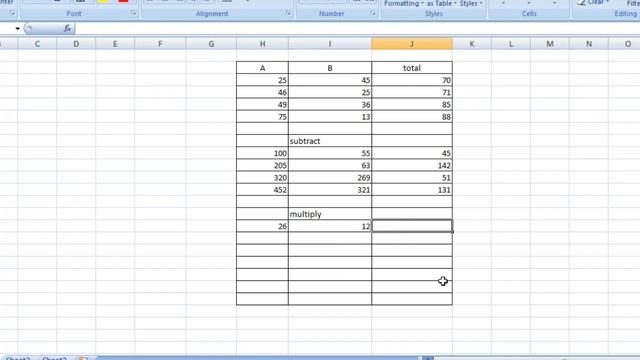Select the cell containing 46
The height and width of the screenshot is (360, 640).
262,92
